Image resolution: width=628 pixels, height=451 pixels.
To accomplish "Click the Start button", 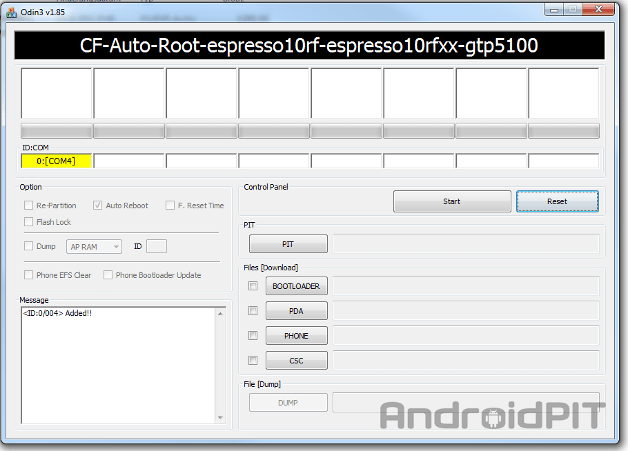I will click(x=452, y=201).
